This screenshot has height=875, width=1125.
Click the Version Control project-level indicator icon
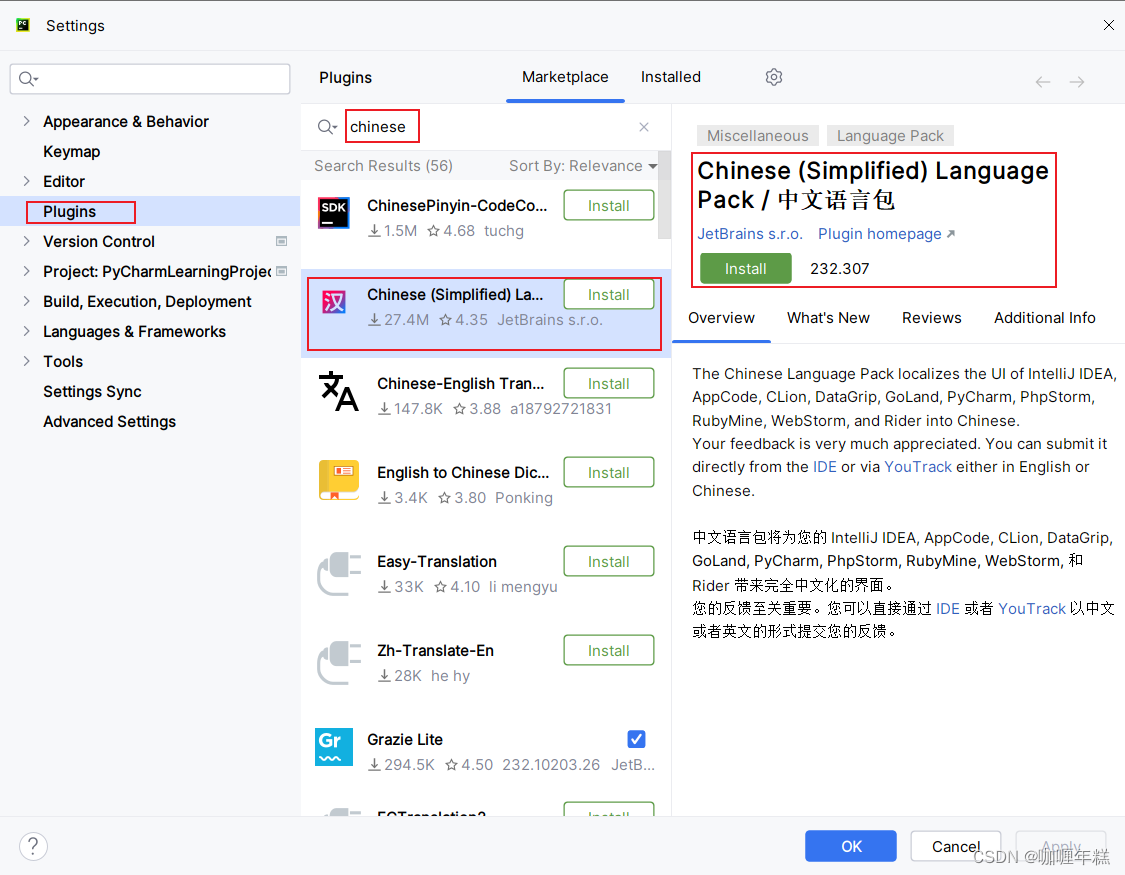click(282, 241)
